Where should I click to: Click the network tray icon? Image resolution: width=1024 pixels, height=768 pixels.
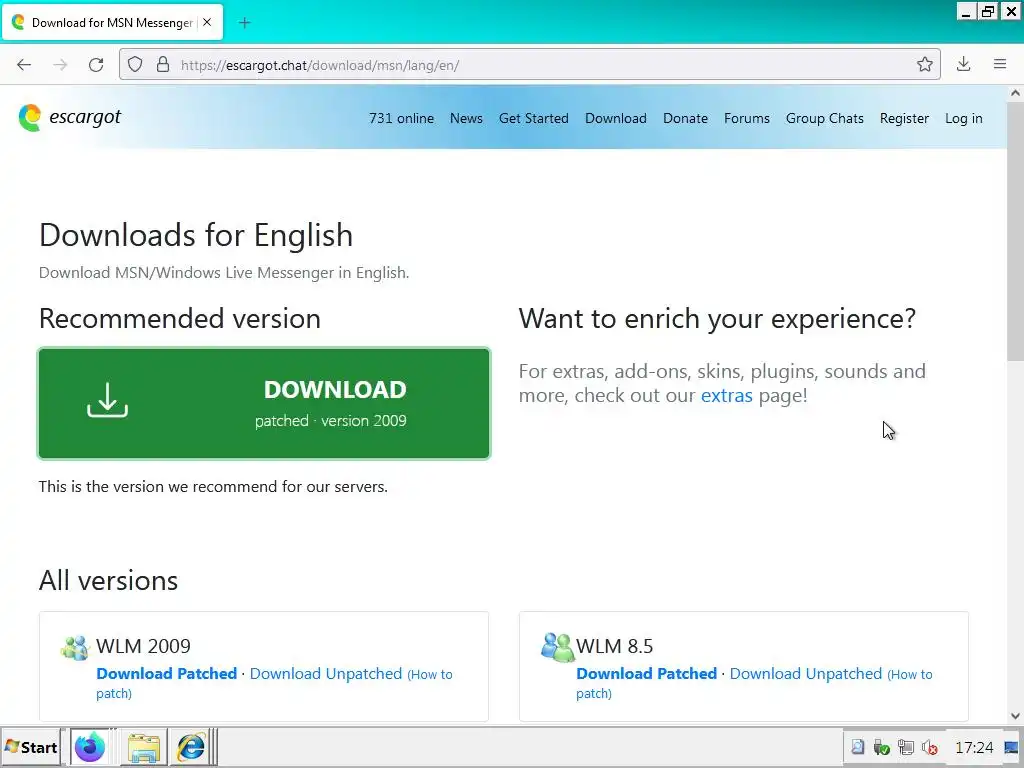[x=905, y=747]
